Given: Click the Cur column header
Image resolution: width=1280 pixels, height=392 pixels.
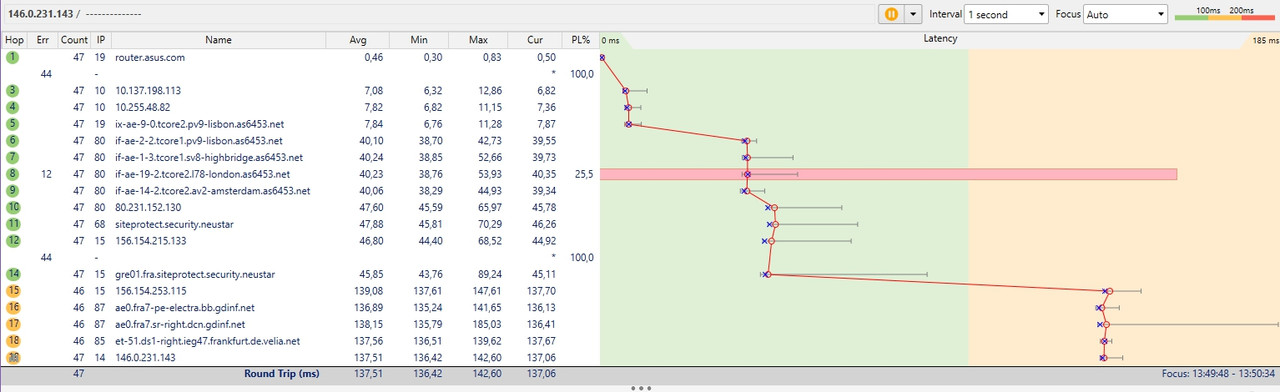Looking at the screenshot, I should point(535,40).
